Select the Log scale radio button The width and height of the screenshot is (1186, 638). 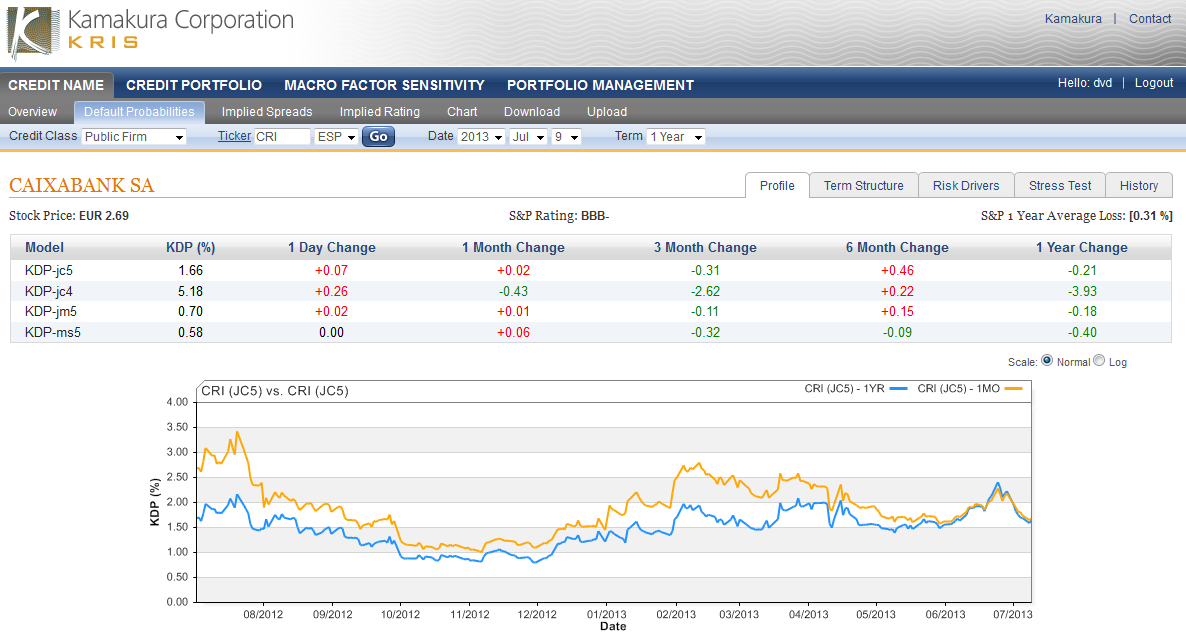tap(1099, 360)
